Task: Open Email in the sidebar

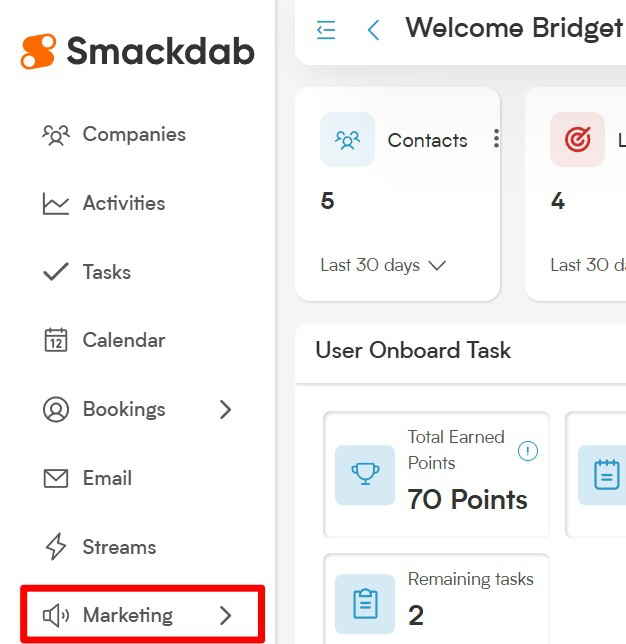Action: (x=87, y=478)
